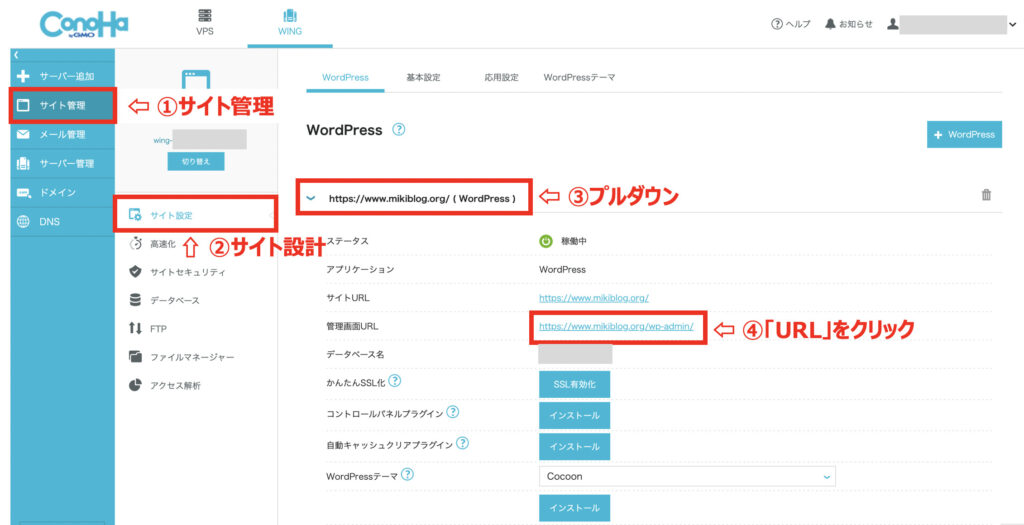Click the ConoHa logo
The height and width of the screenshot is (525, 1024).
tap(84, 24)
